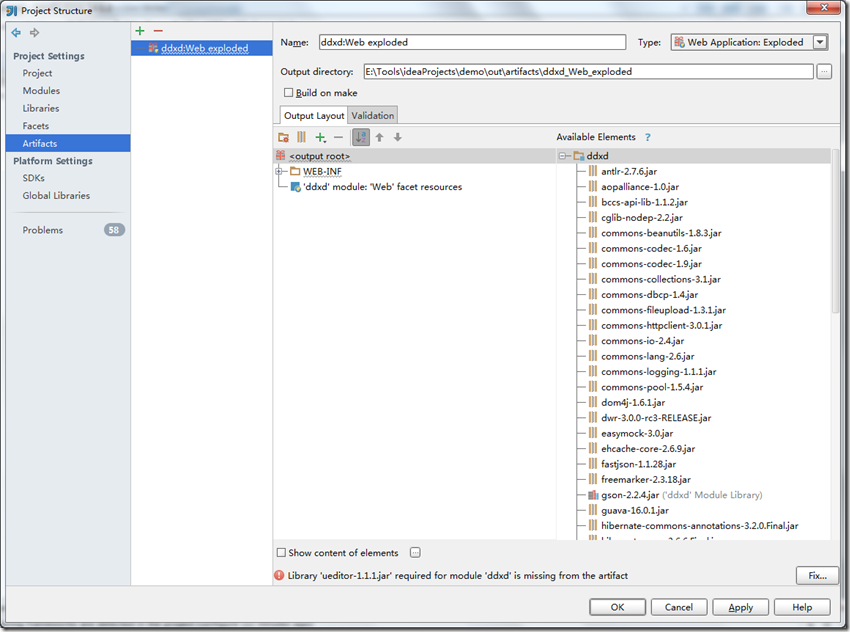
Task: Check the Show content of elements option
Action: tap(281, 552)
